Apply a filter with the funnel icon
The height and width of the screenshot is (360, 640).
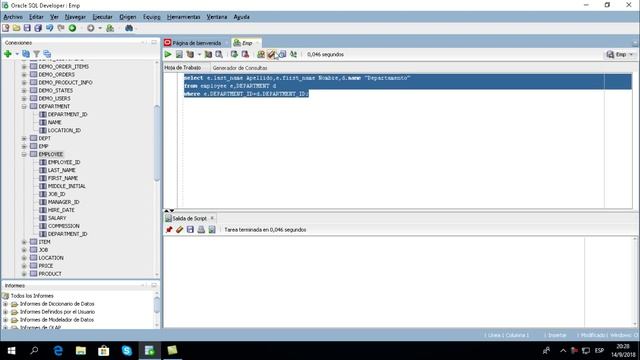point(36,54)
